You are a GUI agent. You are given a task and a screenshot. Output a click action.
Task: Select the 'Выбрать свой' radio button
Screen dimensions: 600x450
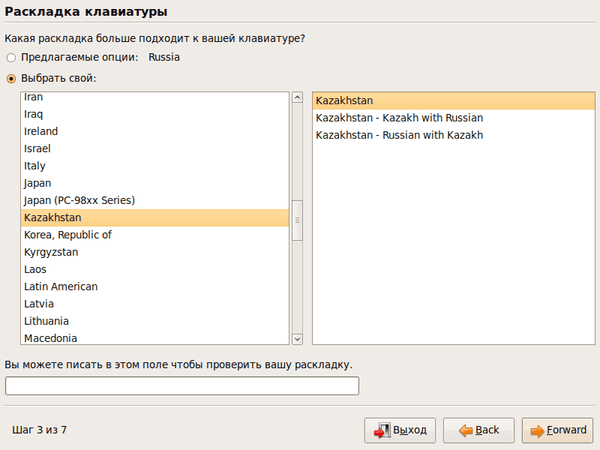point(11,79)
